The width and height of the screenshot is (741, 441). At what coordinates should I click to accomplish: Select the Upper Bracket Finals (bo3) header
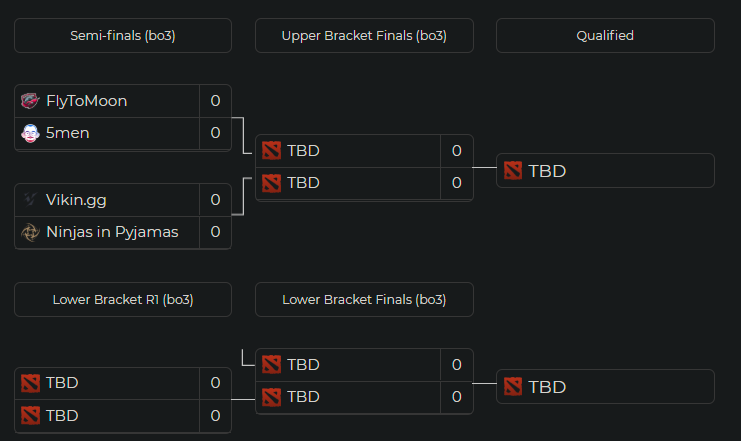pos(364,35)
